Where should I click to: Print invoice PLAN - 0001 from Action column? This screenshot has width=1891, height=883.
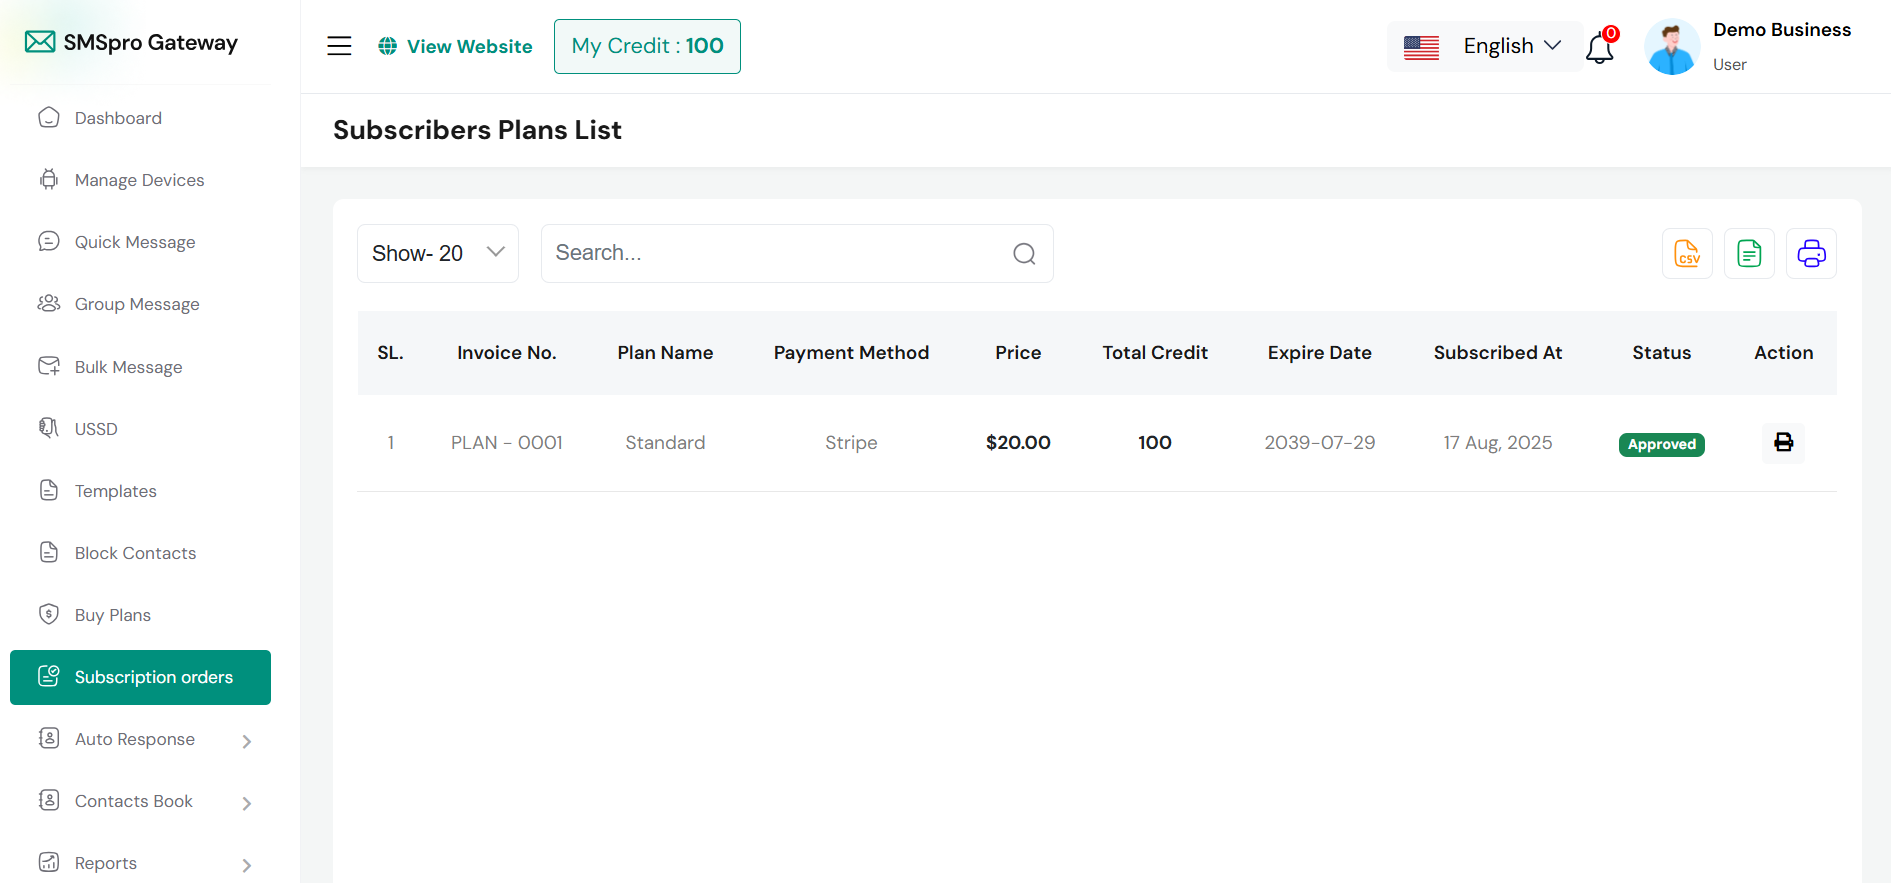1783,443
